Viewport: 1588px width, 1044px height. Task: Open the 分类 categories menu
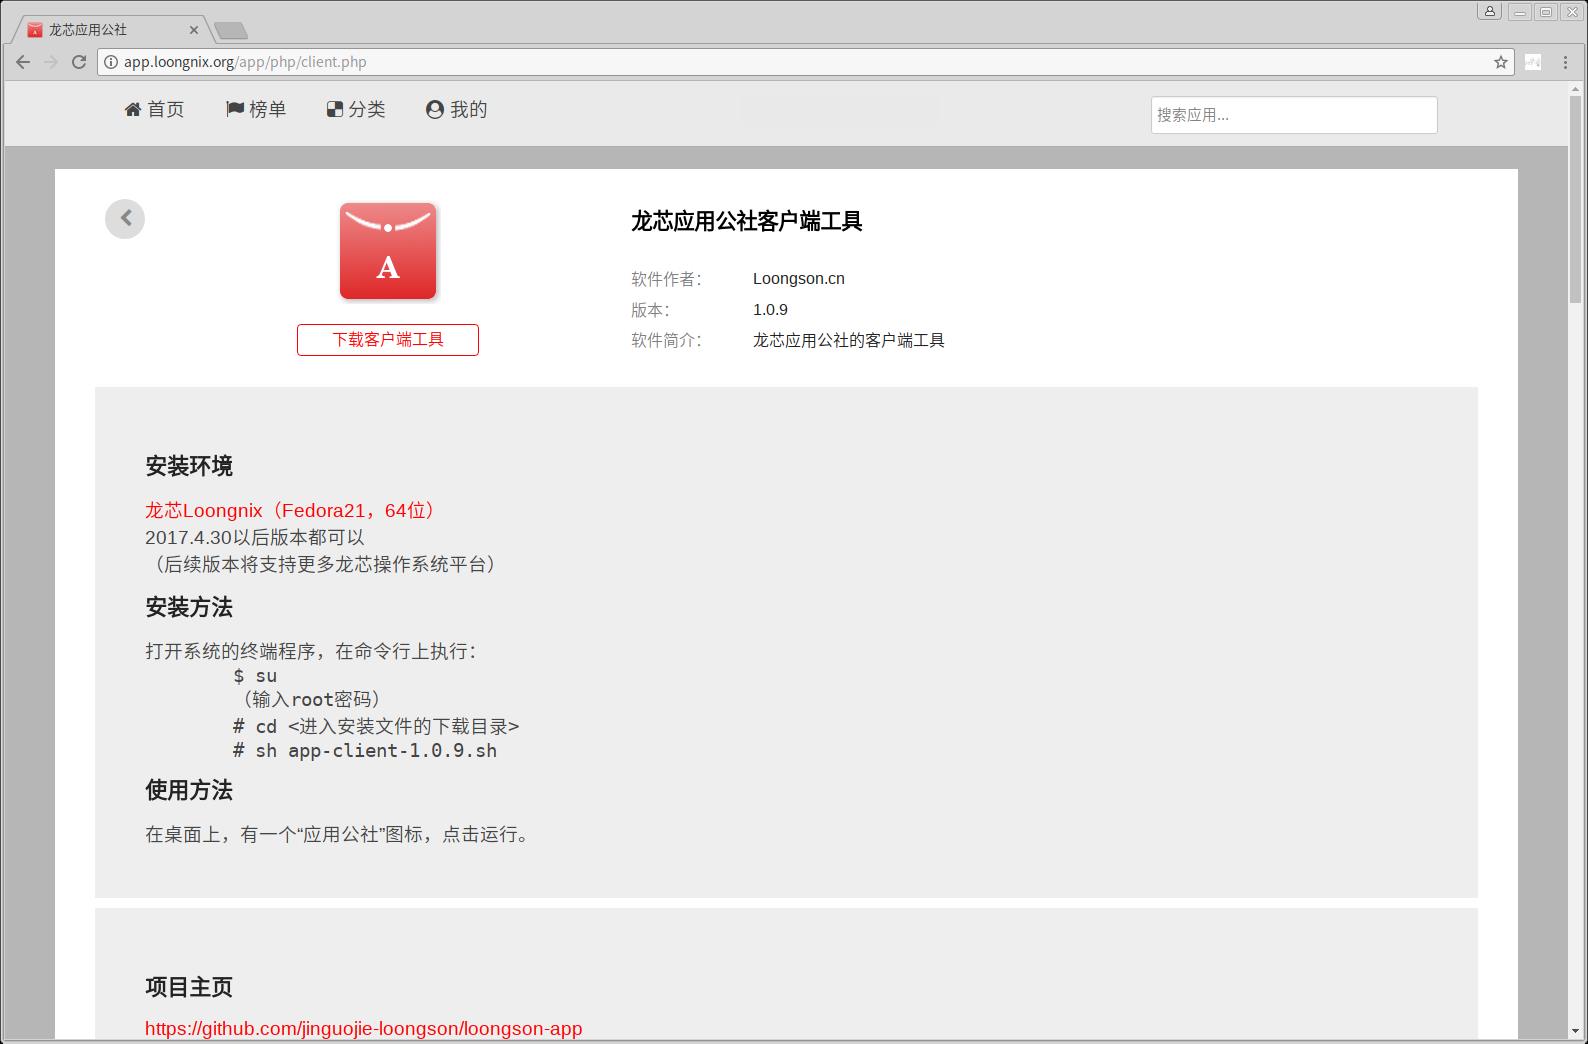(356, 110)
